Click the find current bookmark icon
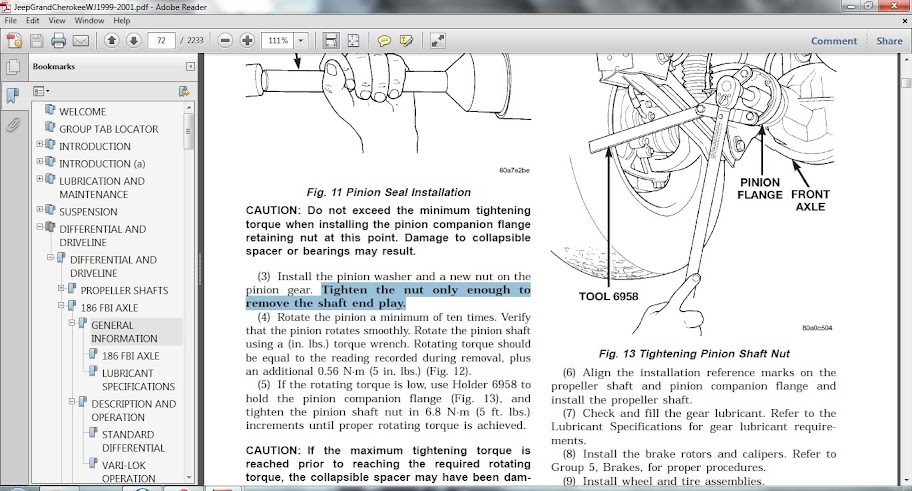This screenshot has height=491, width=912. pyautogui.click(x=184, y=91)
